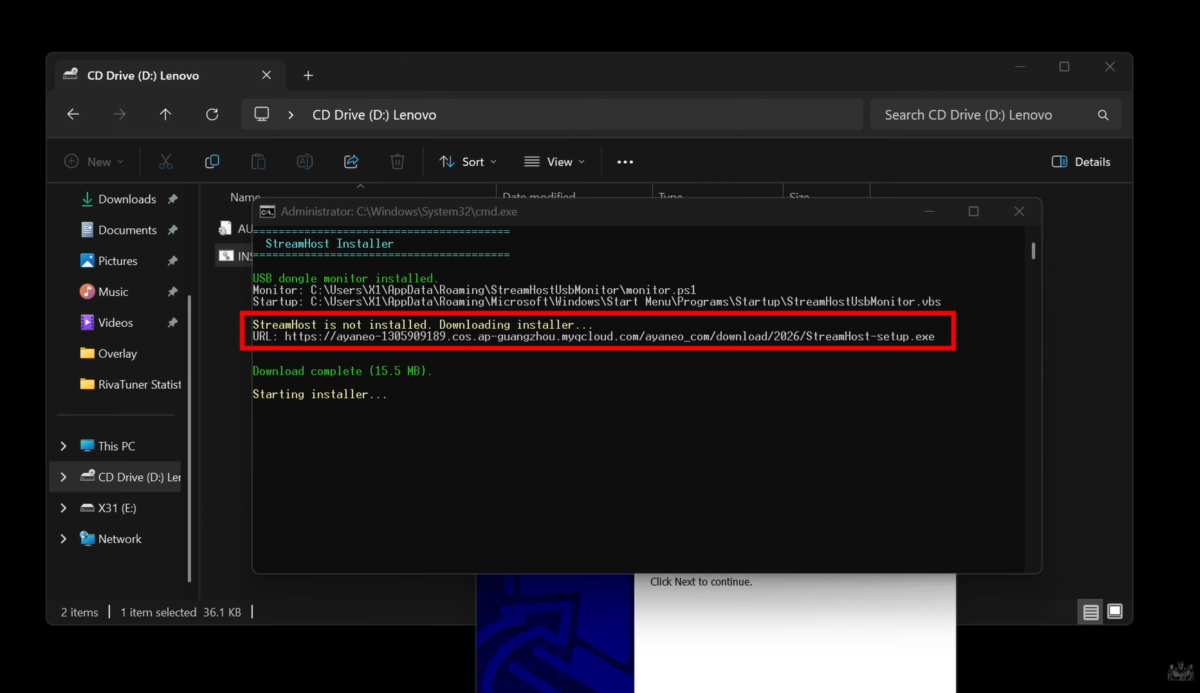Click the Cut scissors icon
1200x693 pixels.
point(166,161)
